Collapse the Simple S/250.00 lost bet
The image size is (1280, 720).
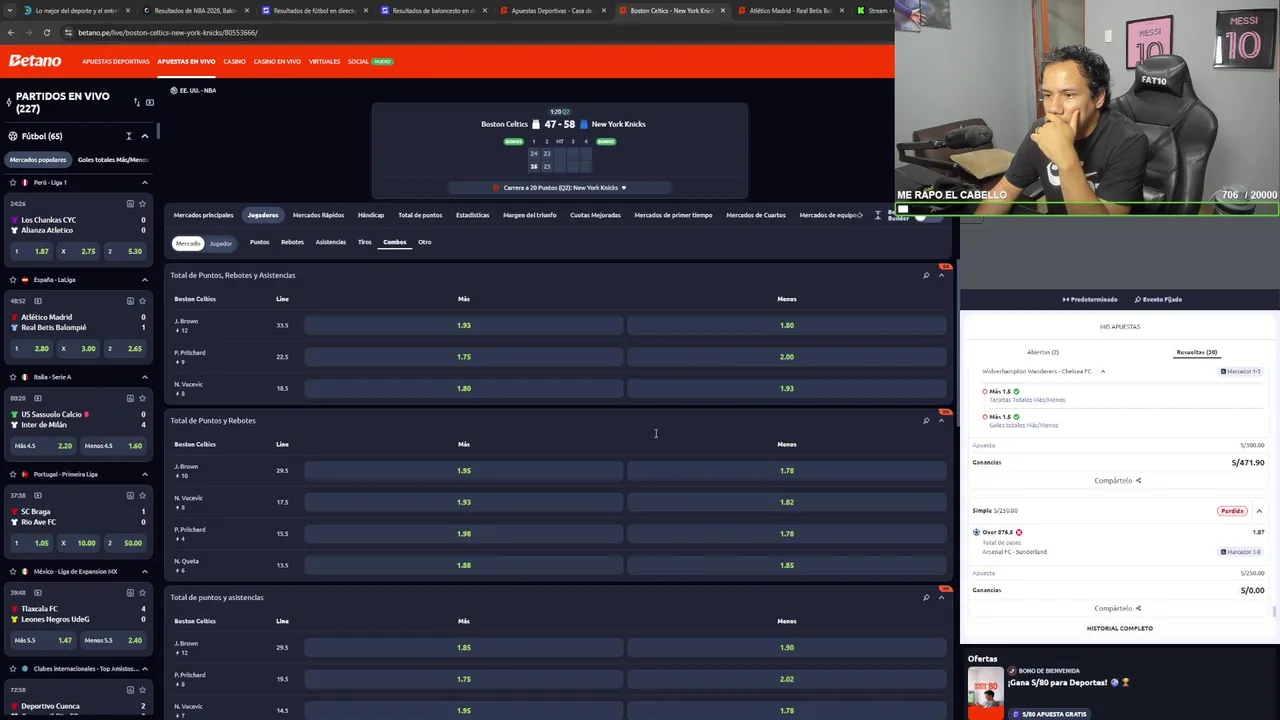pos(1259,511)
